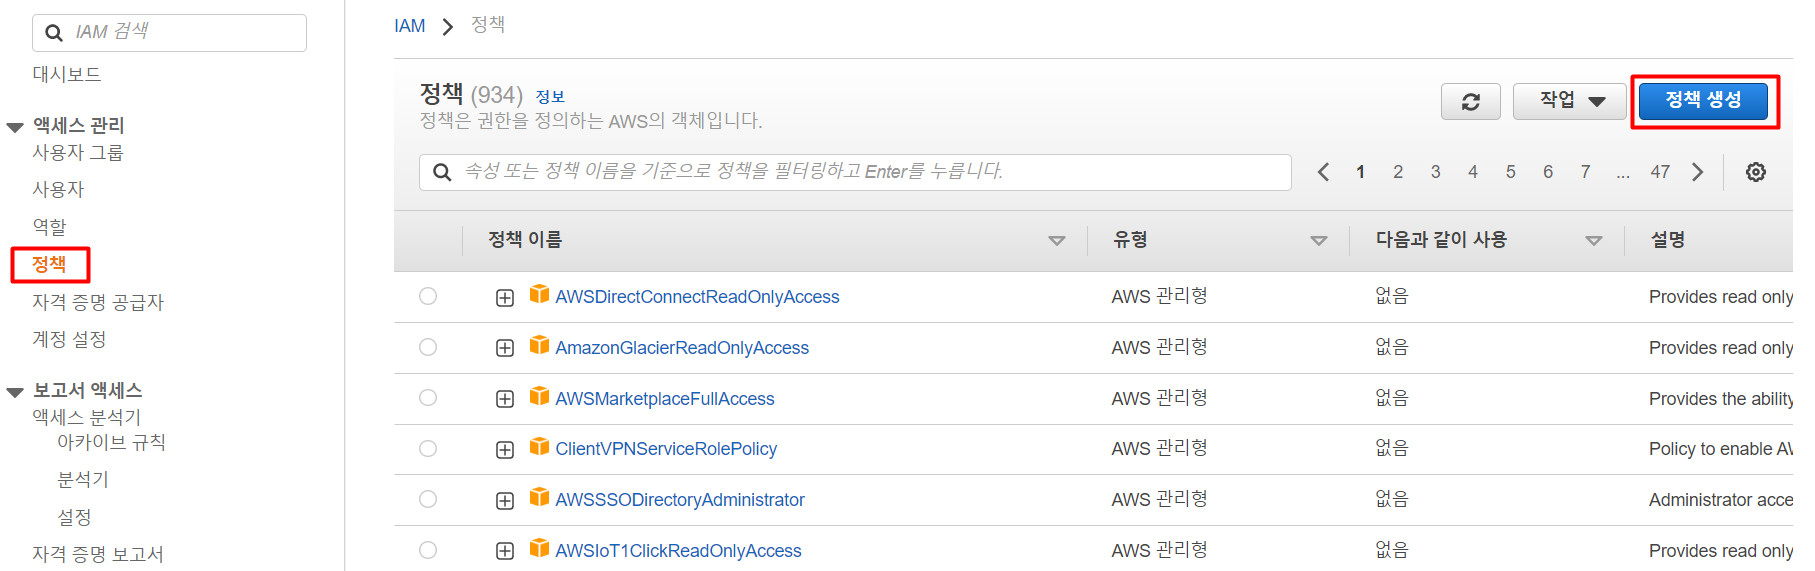The width and height of the screenshot is (1815, 571).
Task: Open the AWSMarketplaceFullAccess policy link
Action: click(665, 399)
